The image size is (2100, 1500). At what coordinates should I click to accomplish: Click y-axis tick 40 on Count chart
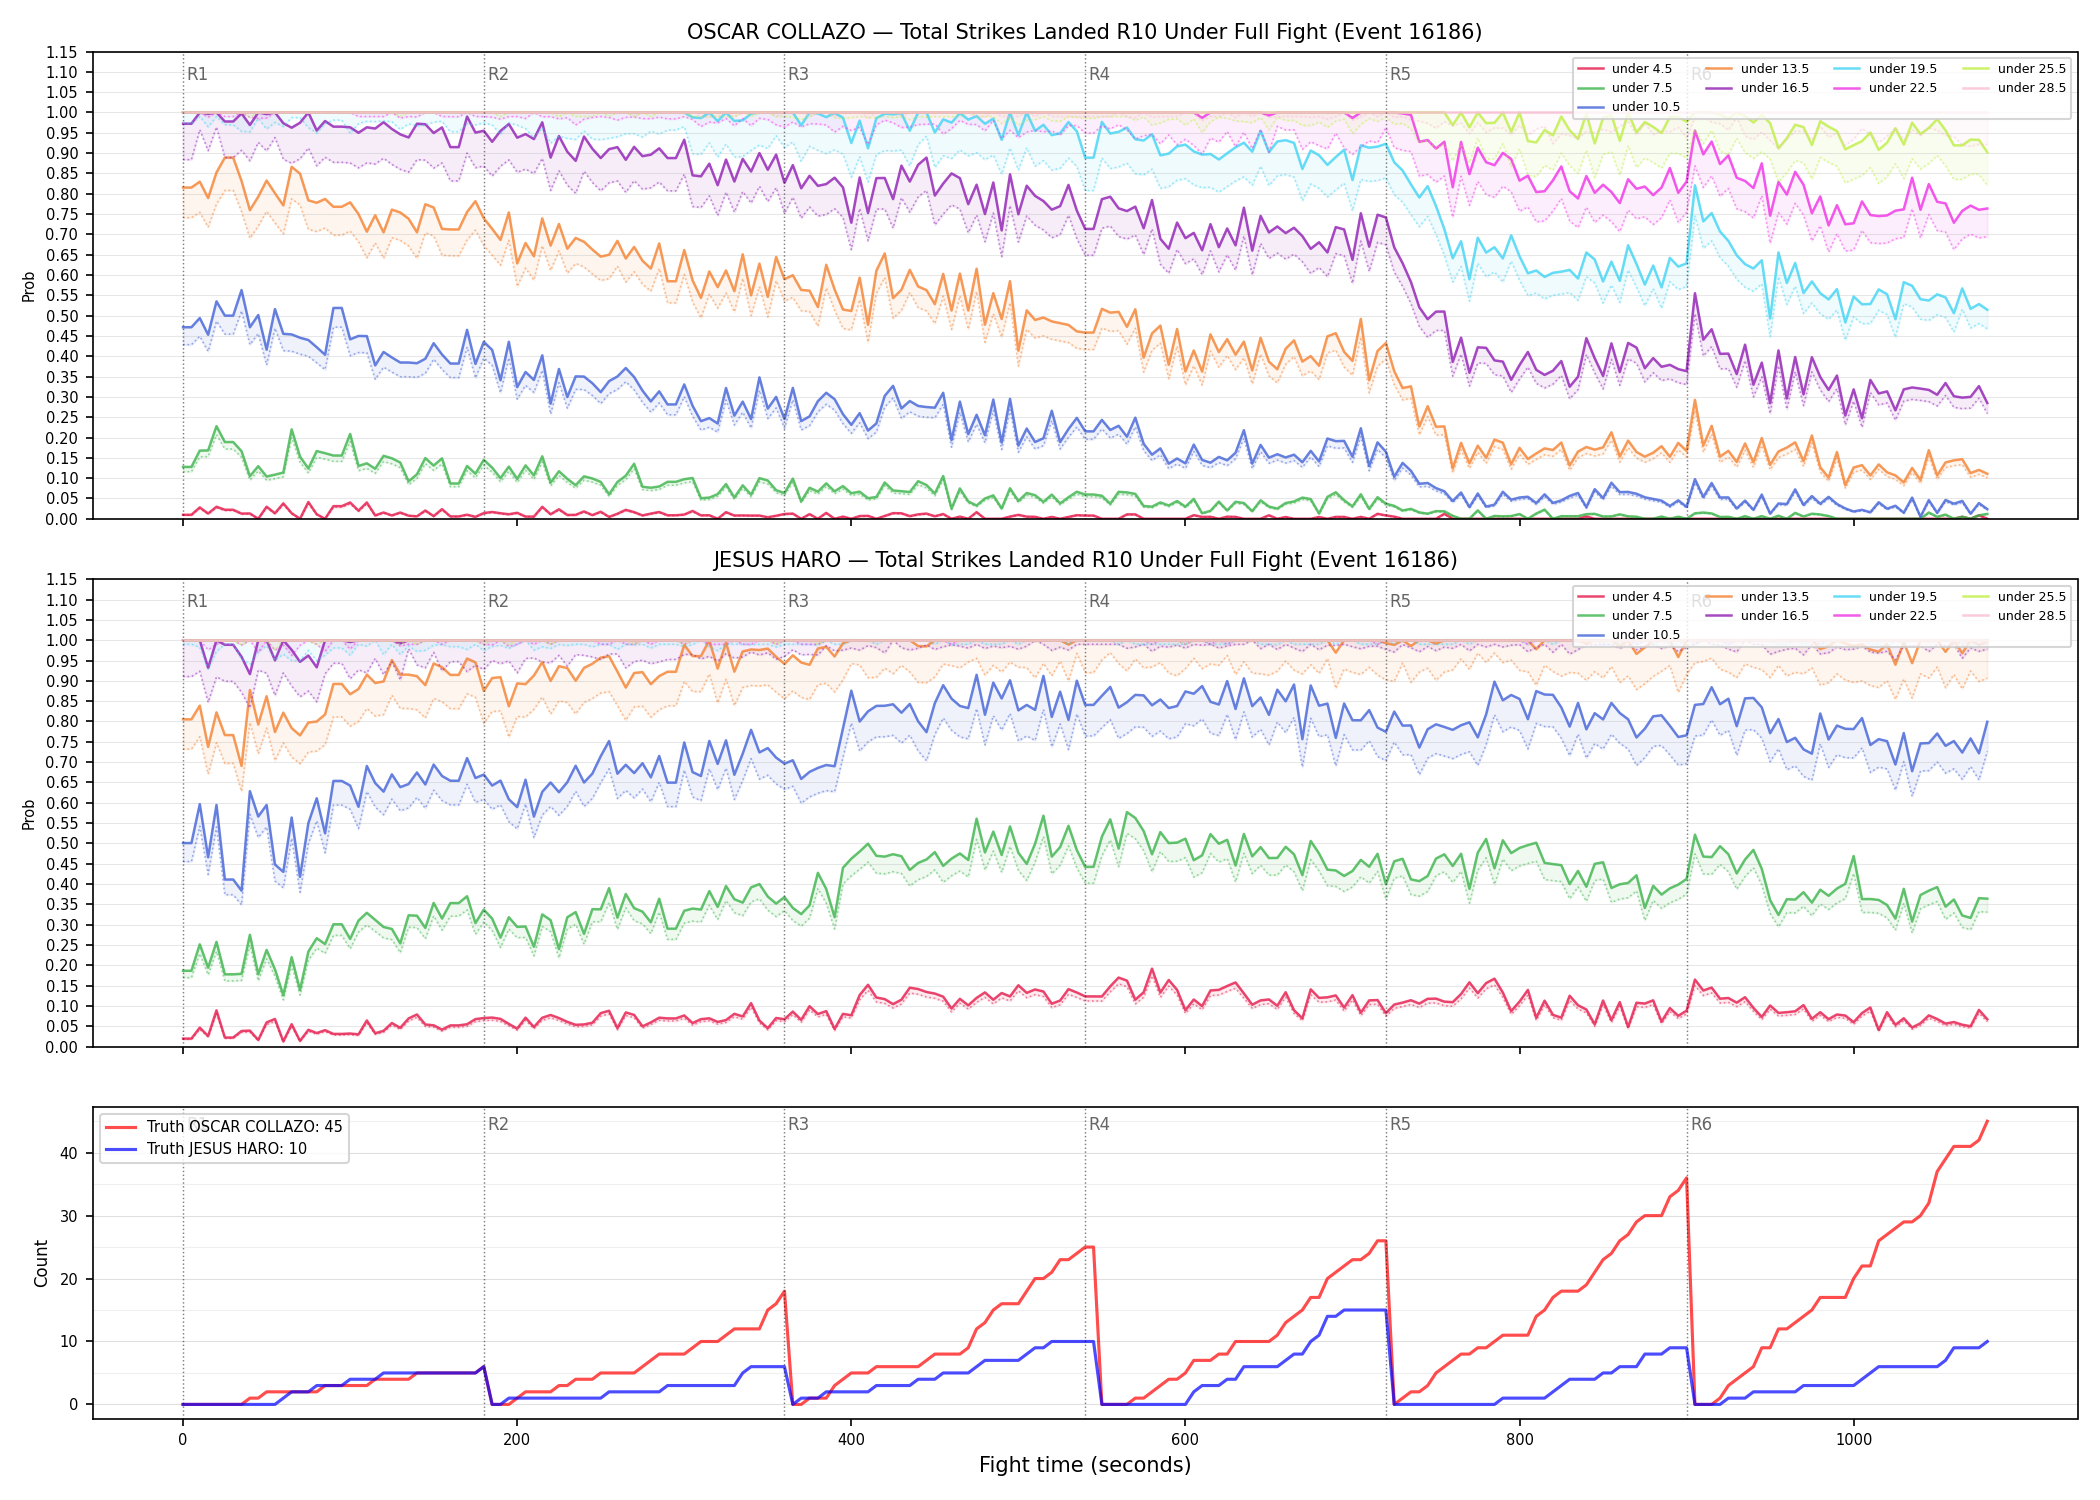(69, 1154)
